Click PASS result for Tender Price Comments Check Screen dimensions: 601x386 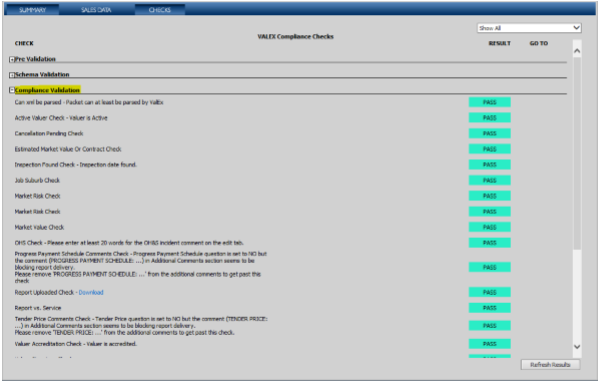[x=489, y=325]
